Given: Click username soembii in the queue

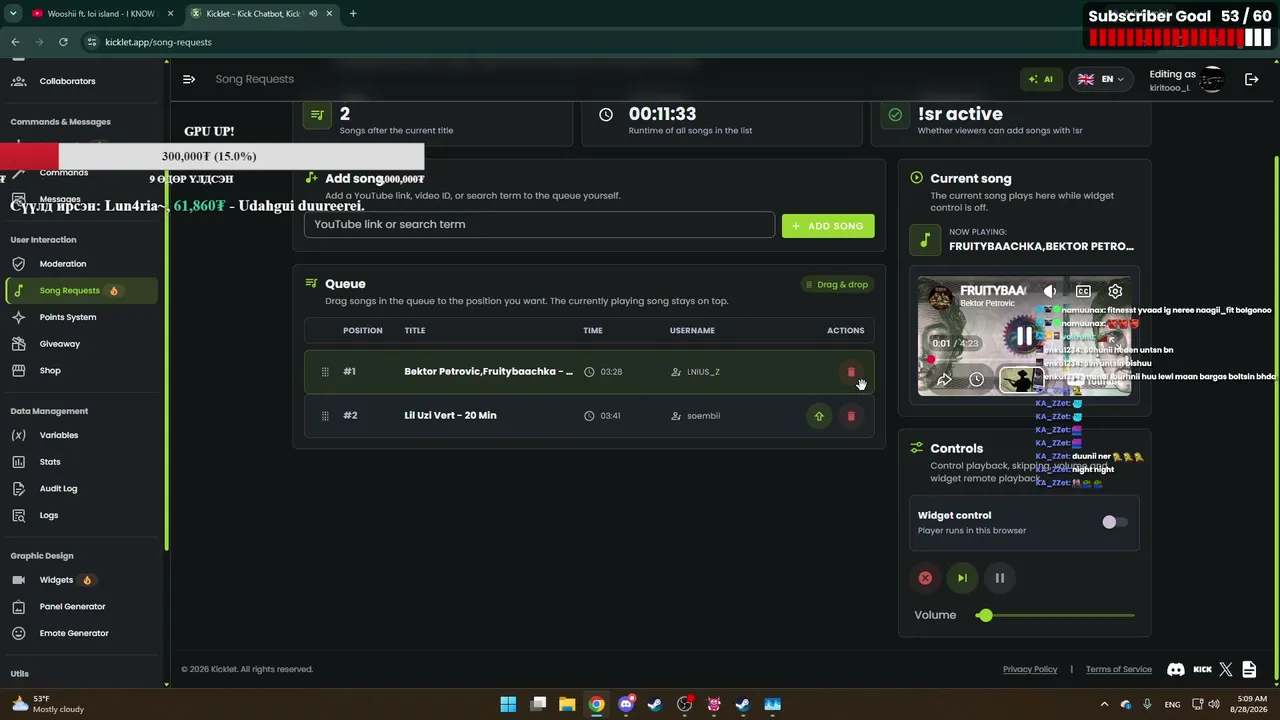Looking at the screenshot, I should point(703,416).
